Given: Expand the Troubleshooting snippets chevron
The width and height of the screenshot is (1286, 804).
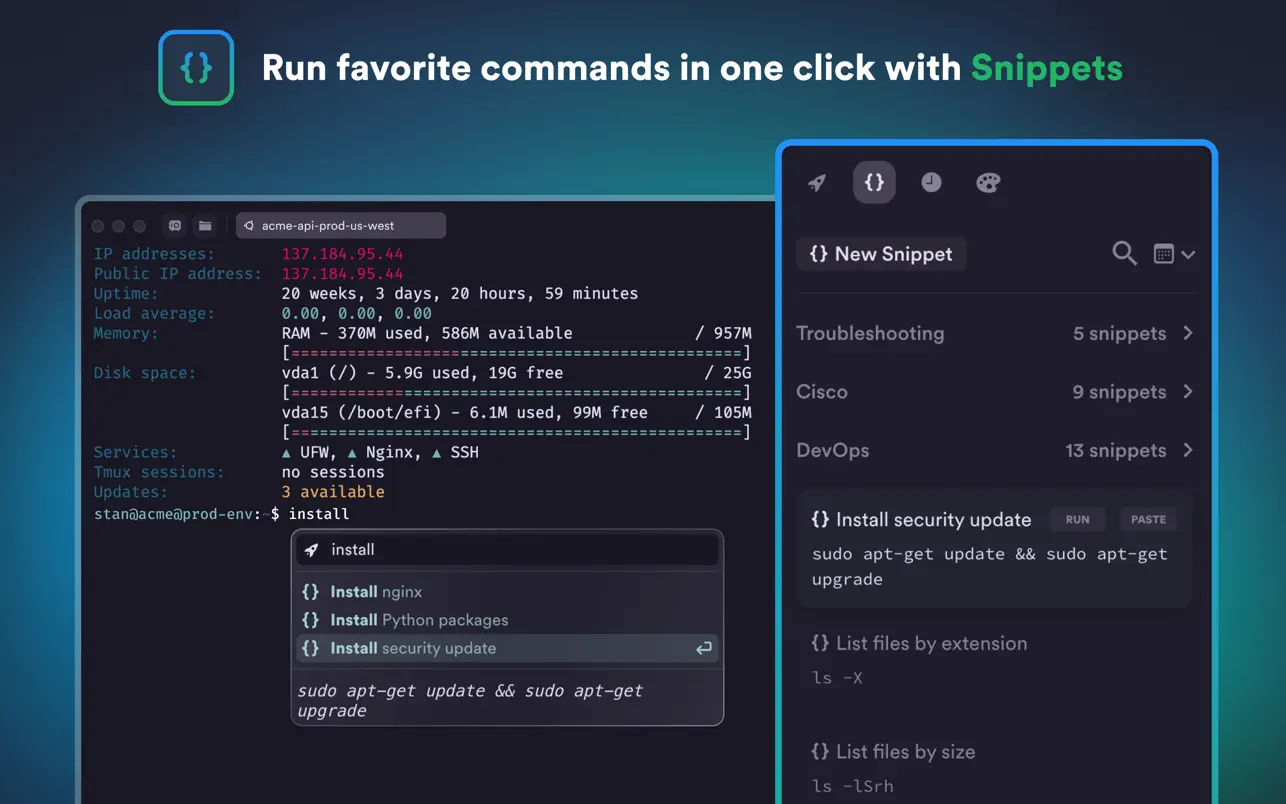Looking at the screenshot, I should [1188, 333].
